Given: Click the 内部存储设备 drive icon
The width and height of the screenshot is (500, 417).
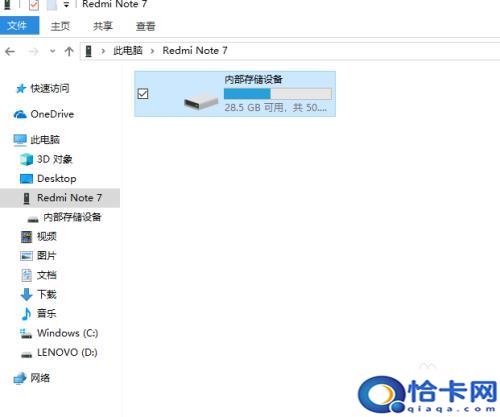Looking at the screenshot, I should tap(201, 102).
